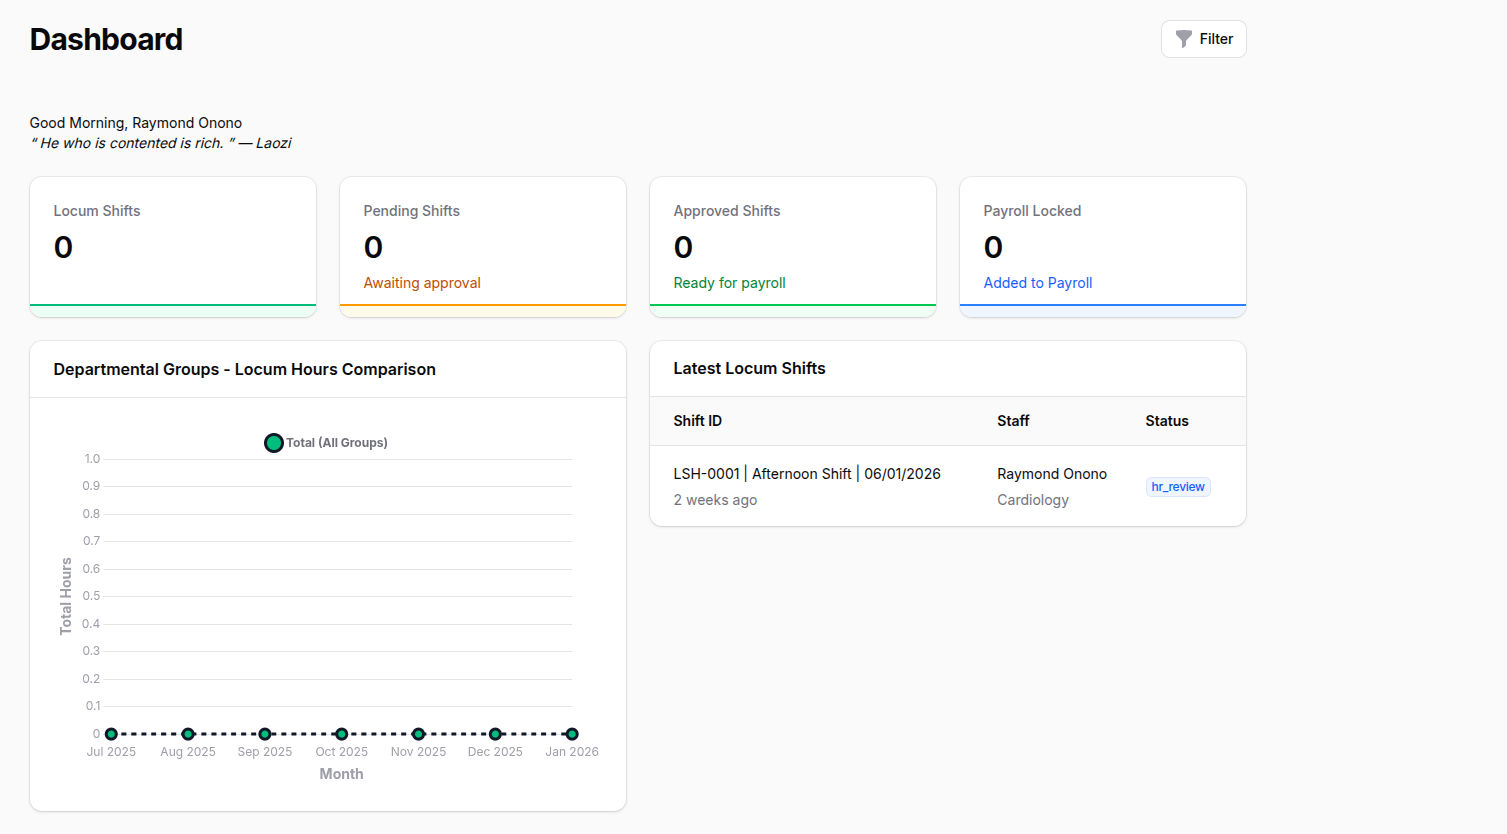Select the Locum Shifts summary card
Screen dimensions: 1507x834
click(172, 246)
